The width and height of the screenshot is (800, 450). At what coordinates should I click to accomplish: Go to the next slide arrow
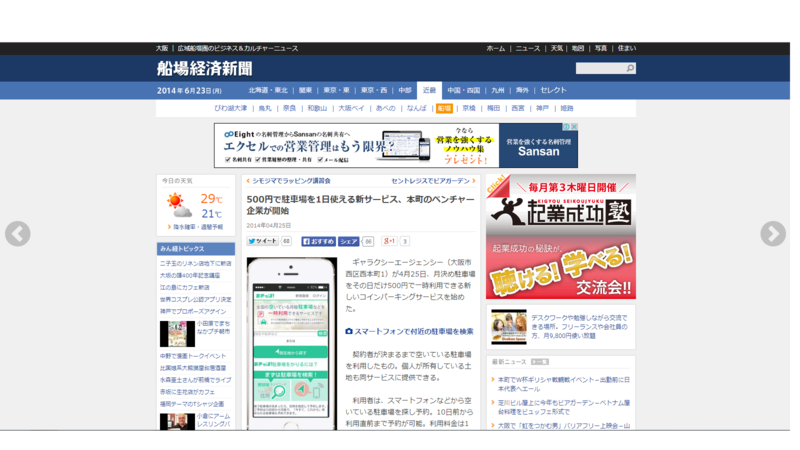click(x=773, y=234)
